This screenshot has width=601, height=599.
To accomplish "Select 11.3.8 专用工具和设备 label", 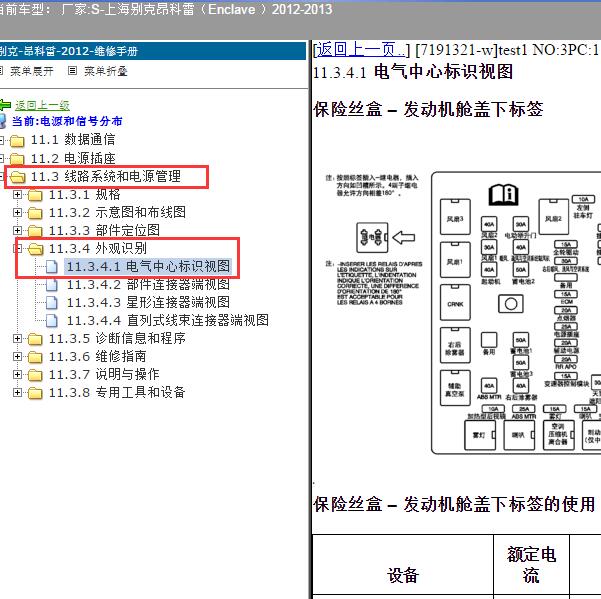I will [117, 392].
